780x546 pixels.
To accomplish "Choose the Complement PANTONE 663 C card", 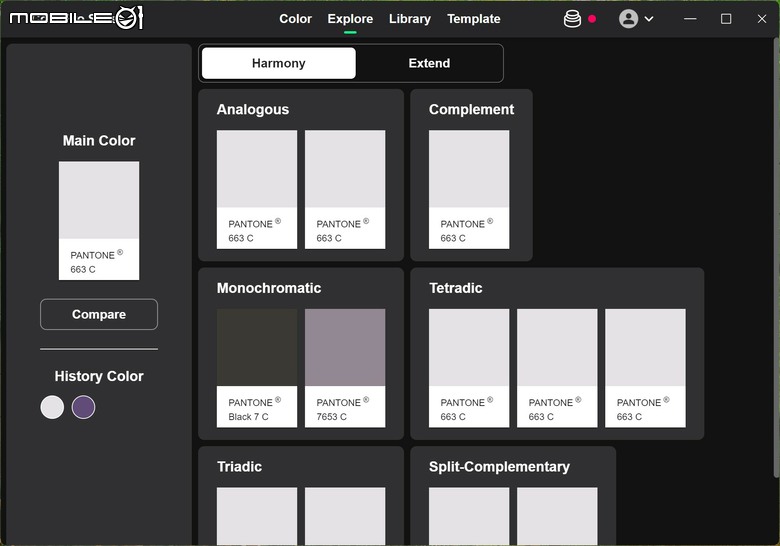I will pos(469,189).
